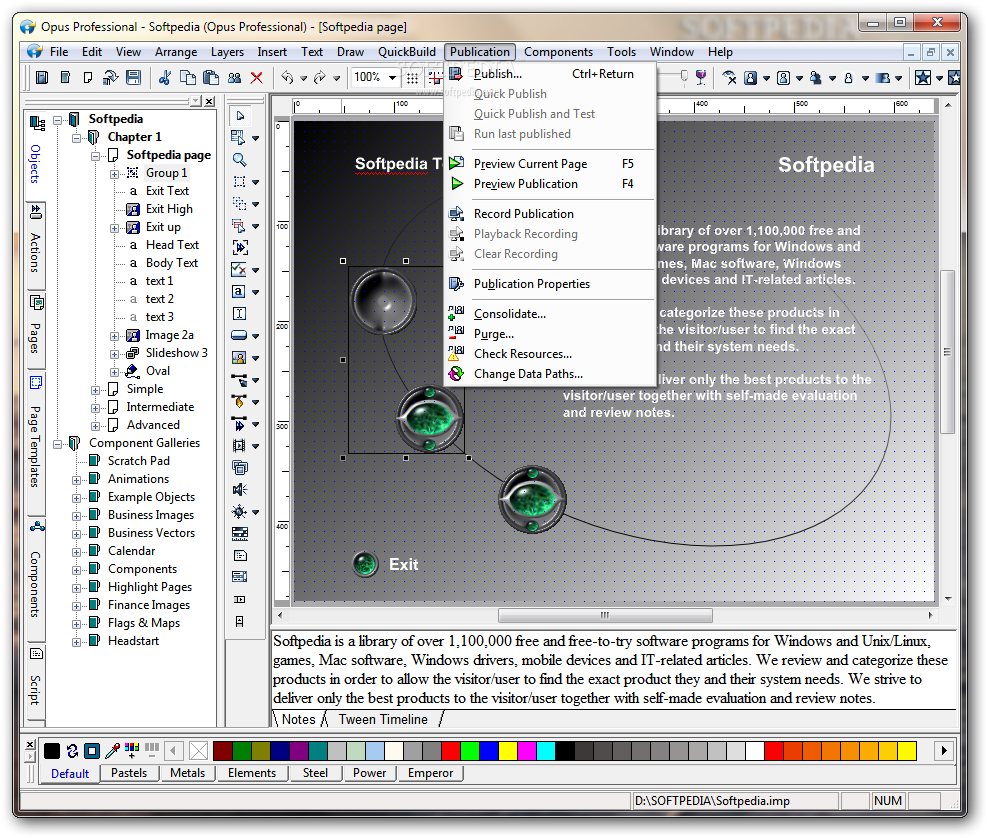Click the swap colors circular arrows icon
The width and height of the screenshot is (988, 838).
pyautogui.click(x=72, y=750)
